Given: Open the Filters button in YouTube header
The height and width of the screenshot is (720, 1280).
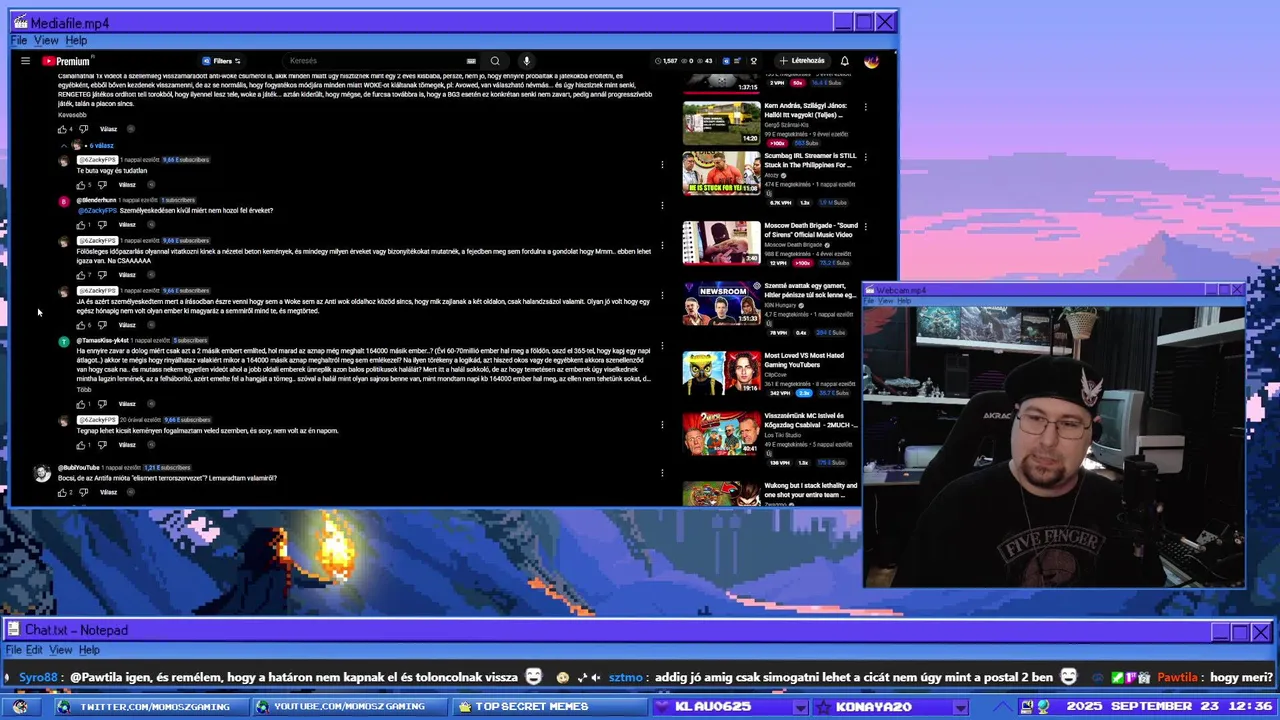Looking at the screenshot, I should (221, 61).
